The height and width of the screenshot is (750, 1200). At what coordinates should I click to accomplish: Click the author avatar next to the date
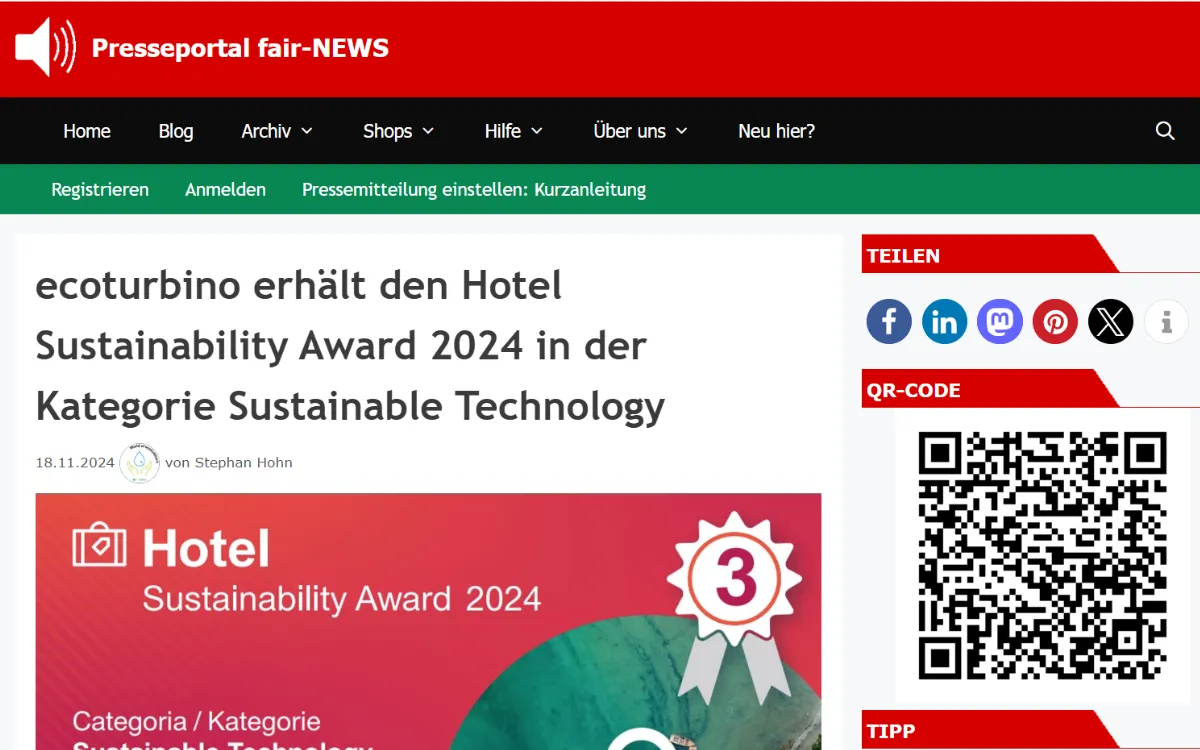coord(139,463)
